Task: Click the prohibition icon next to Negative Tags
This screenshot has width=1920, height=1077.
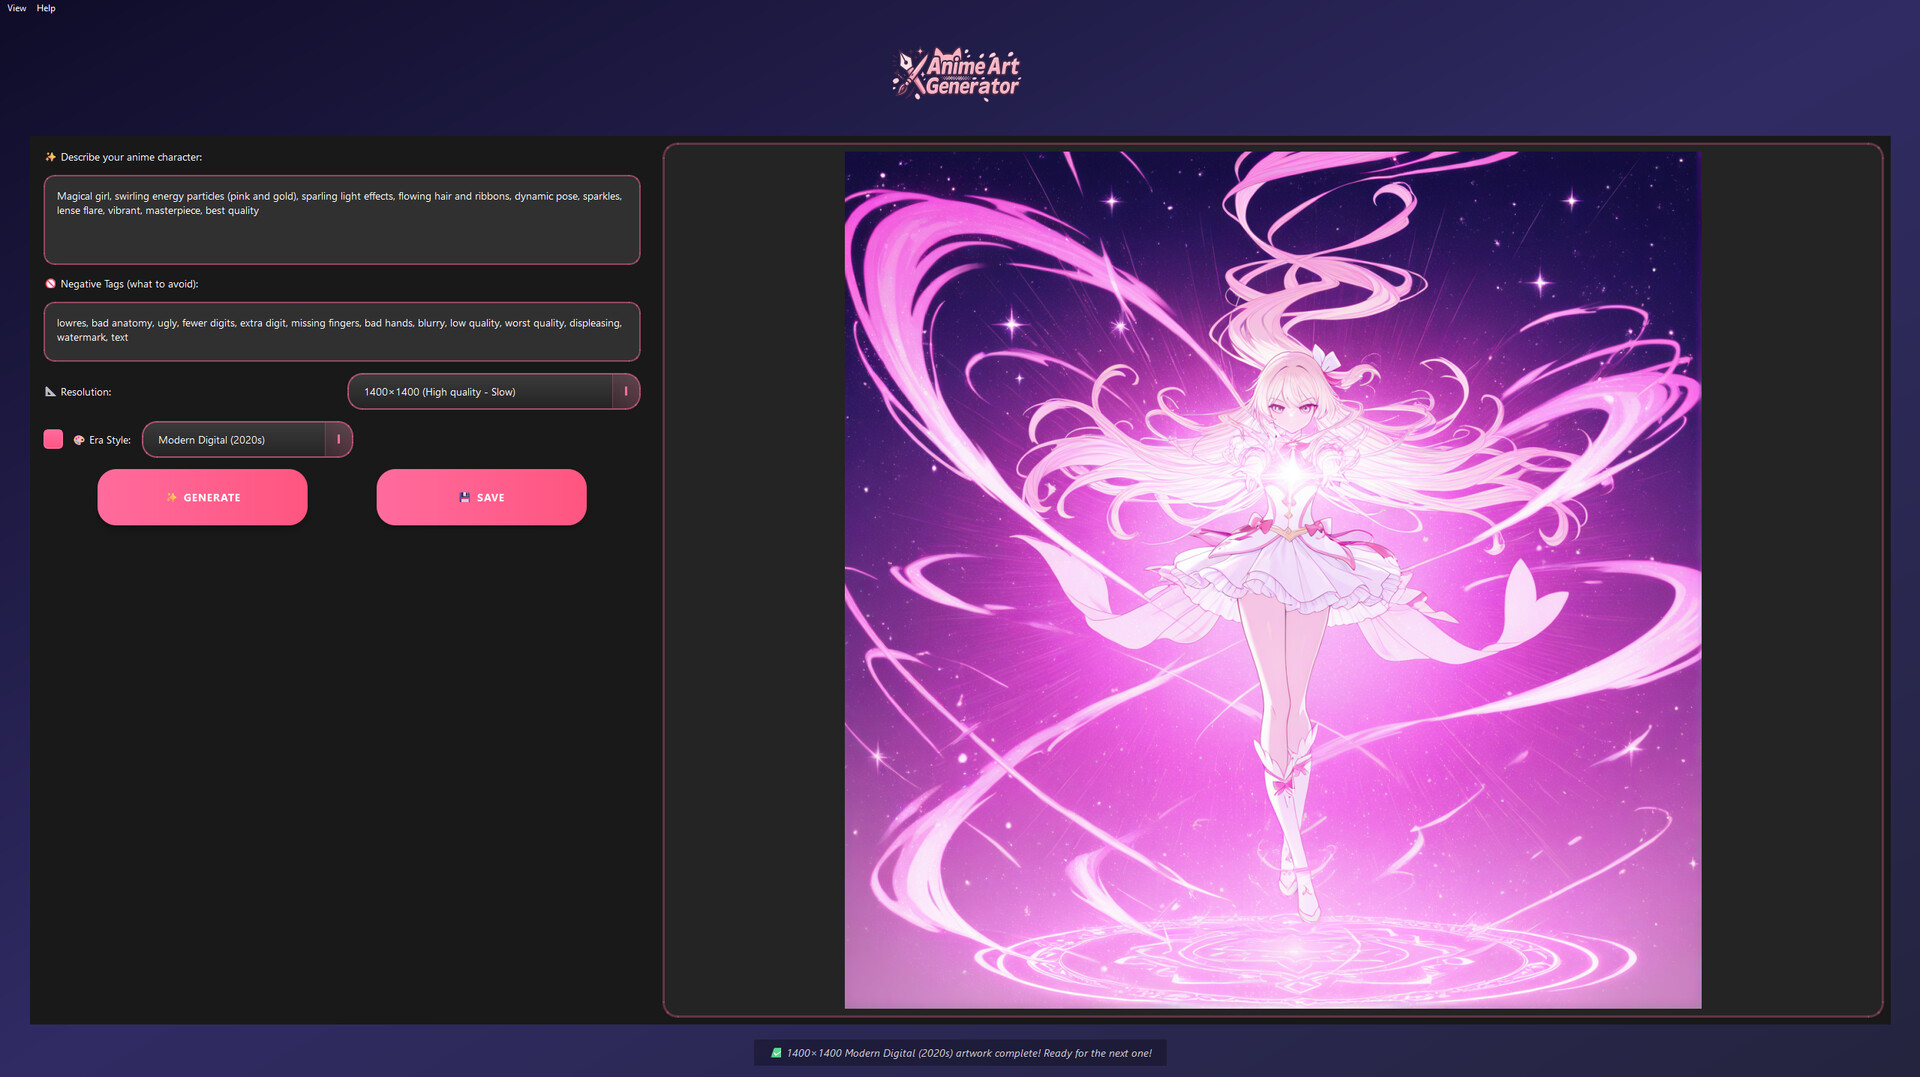Action: click(50, 284)
